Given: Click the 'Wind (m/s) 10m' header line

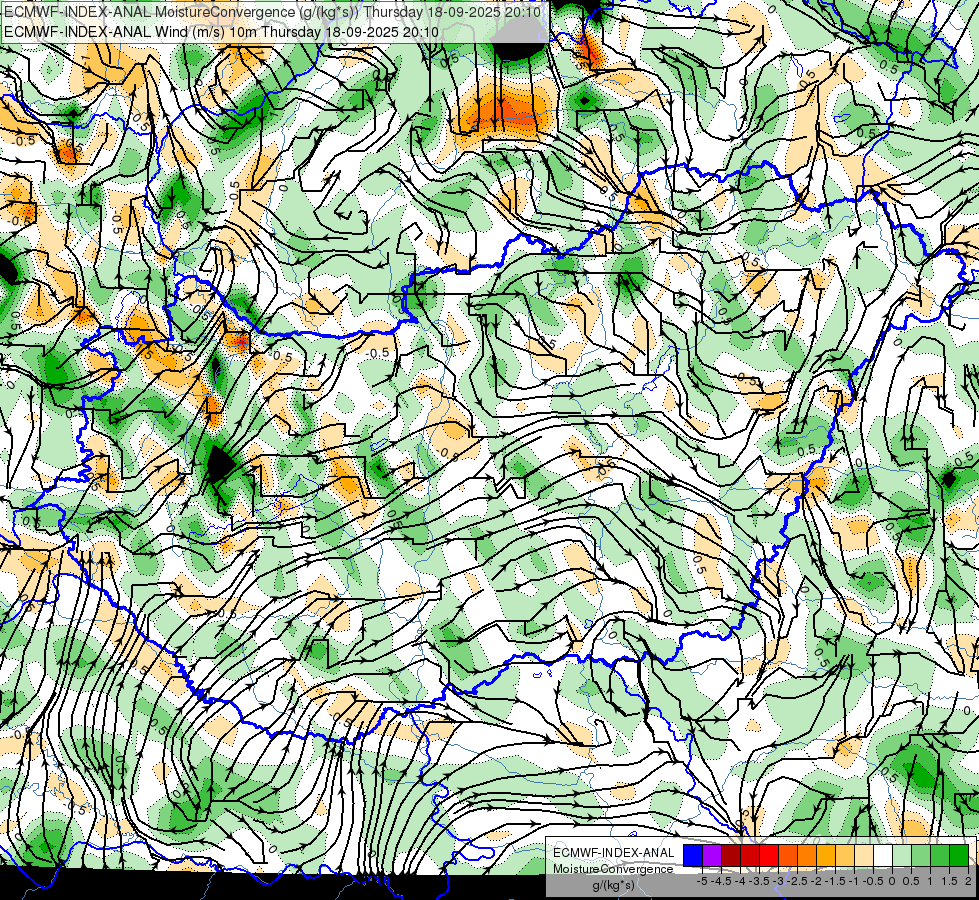Looking at the screenshot, I should click(x=222, y=32).
